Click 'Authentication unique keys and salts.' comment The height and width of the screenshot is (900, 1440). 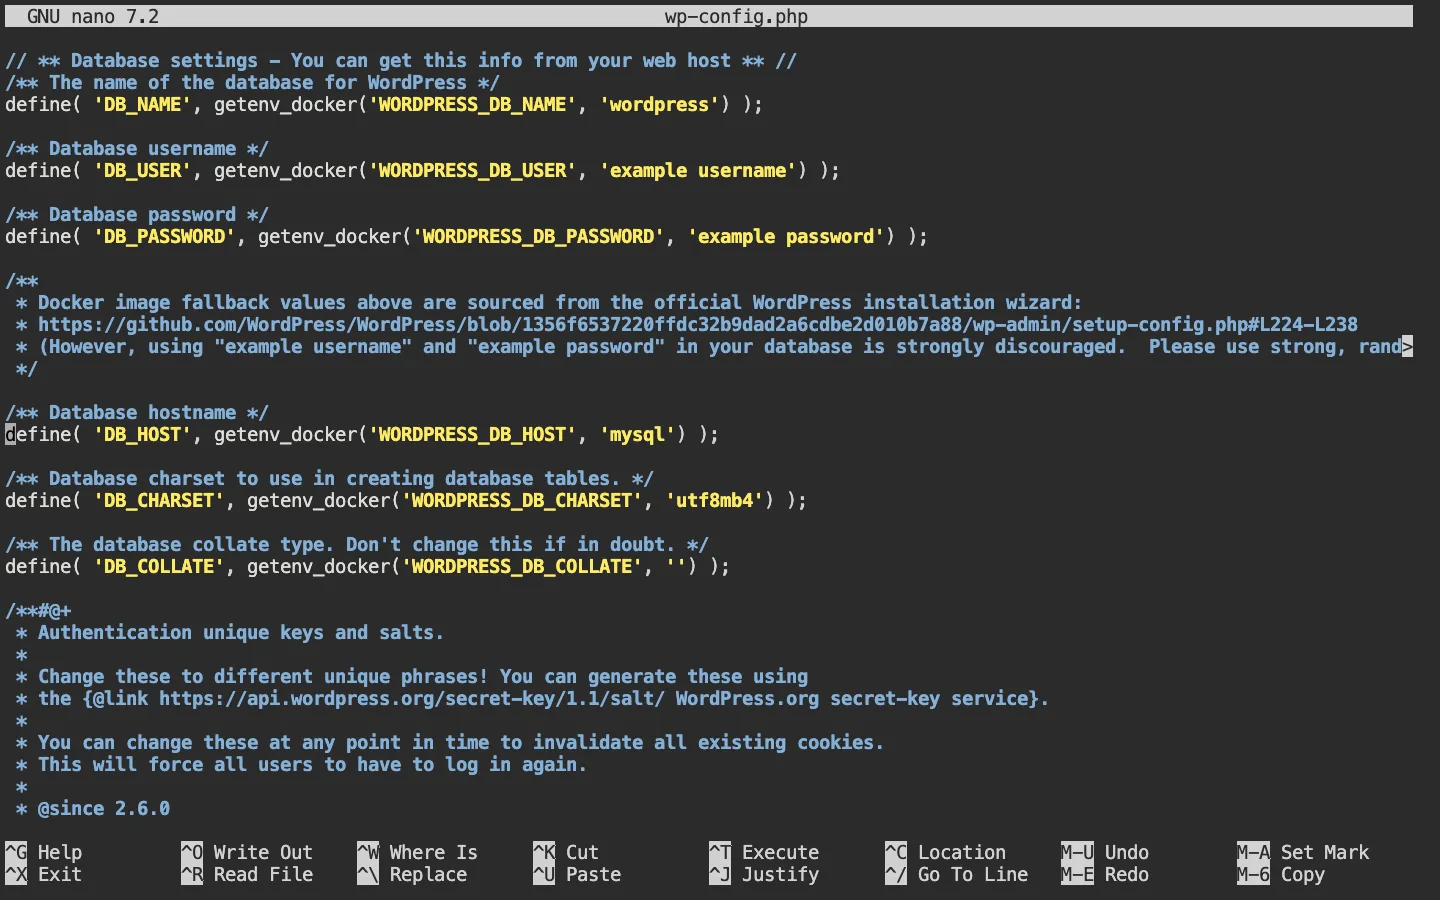point(241,632)
